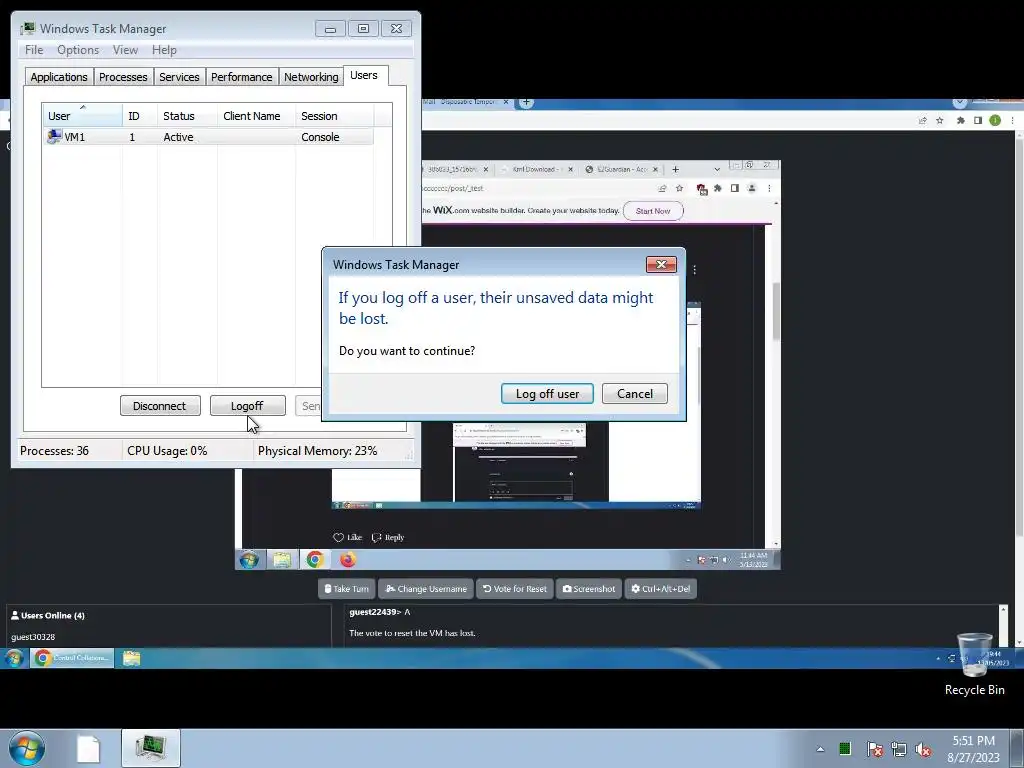Open the outer Chrome three-dot menu

tap(1012, 120)
